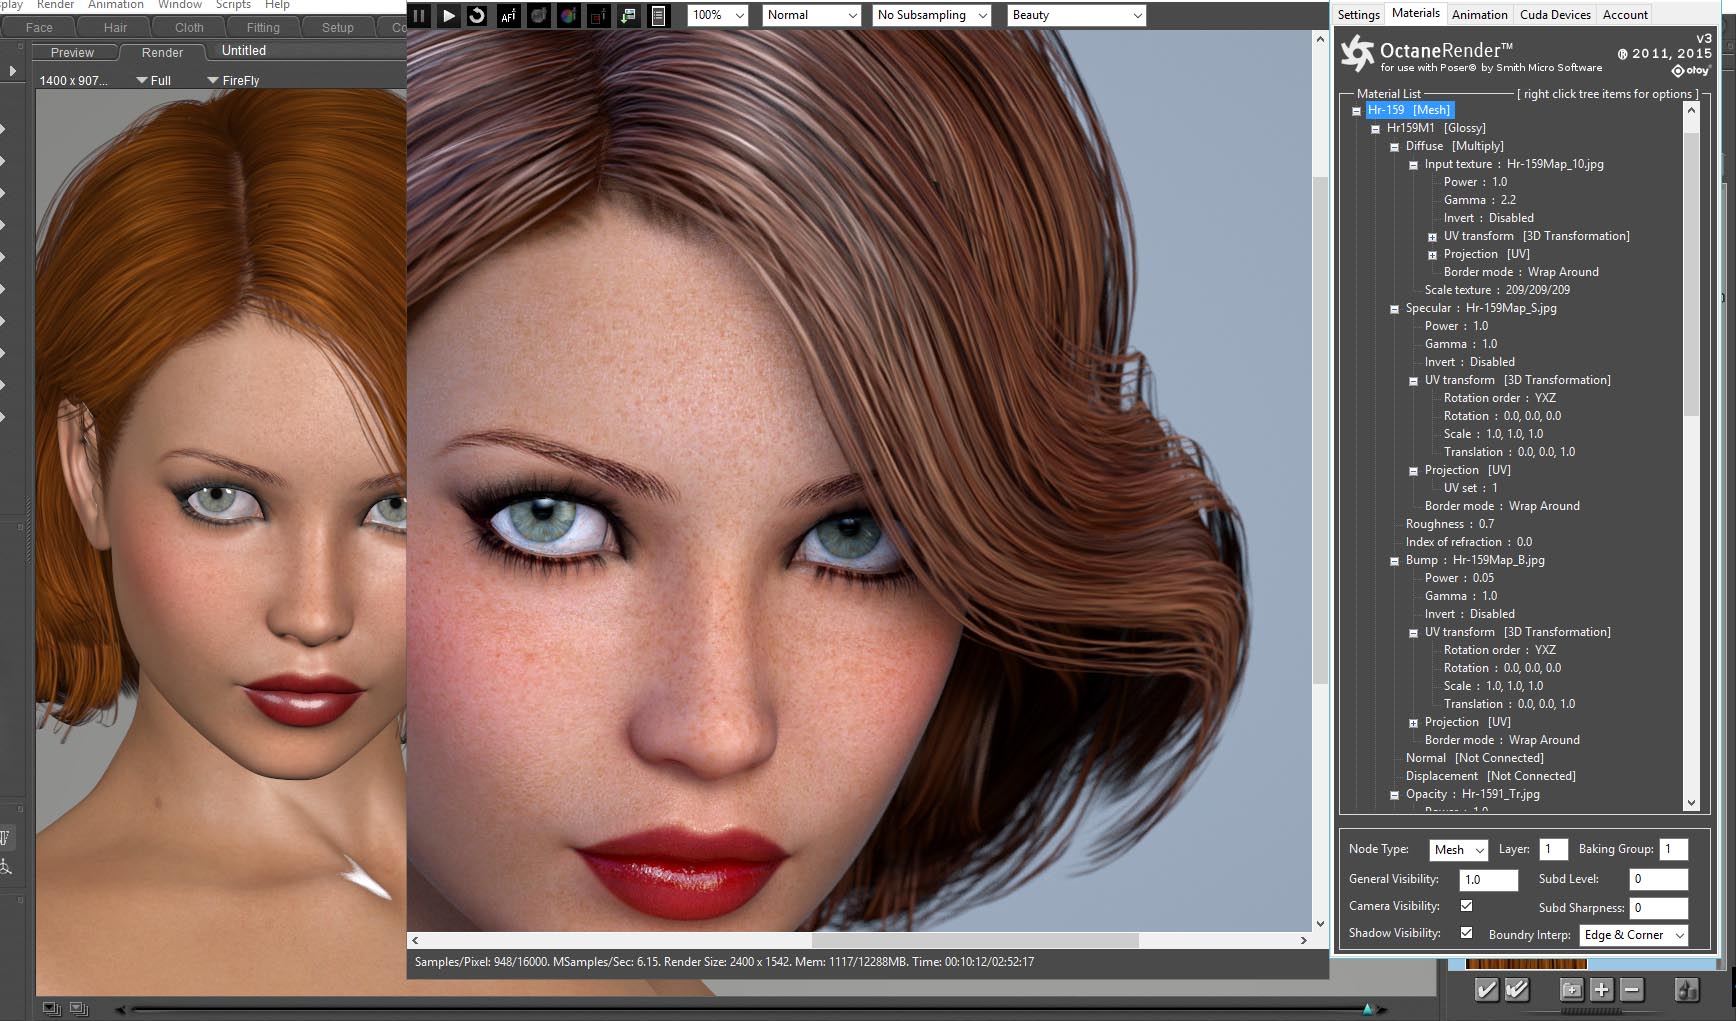Collapse the Hr159M1 [Glossy] node
Image resolution: width=1736 pixels, height=1021 pixels.
(1376, 129)
